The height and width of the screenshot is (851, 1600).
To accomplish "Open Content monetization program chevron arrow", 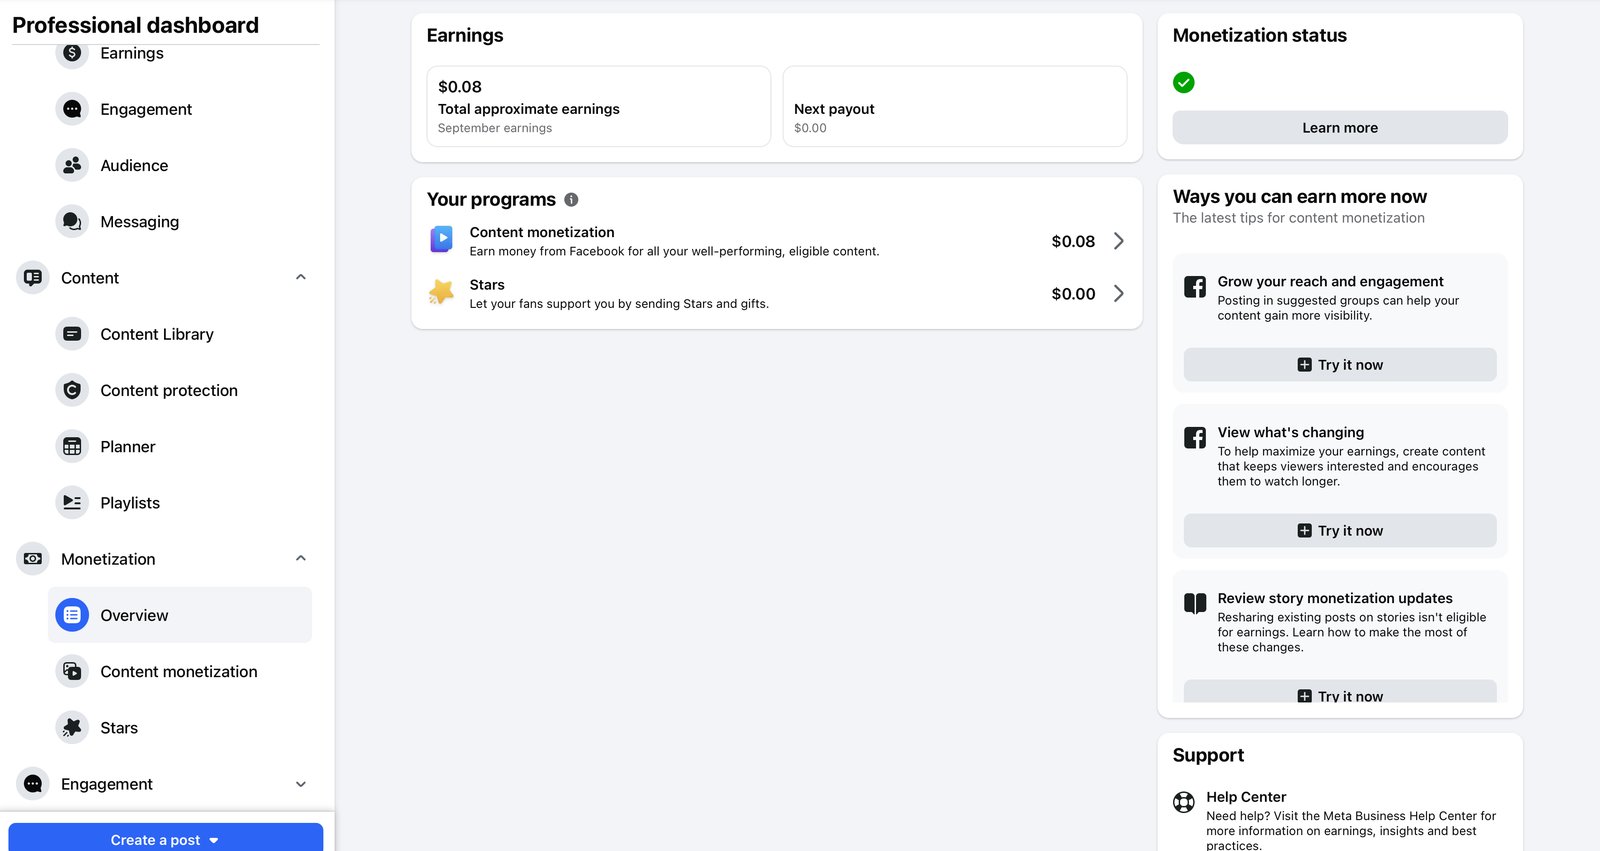I will 1119,241.
